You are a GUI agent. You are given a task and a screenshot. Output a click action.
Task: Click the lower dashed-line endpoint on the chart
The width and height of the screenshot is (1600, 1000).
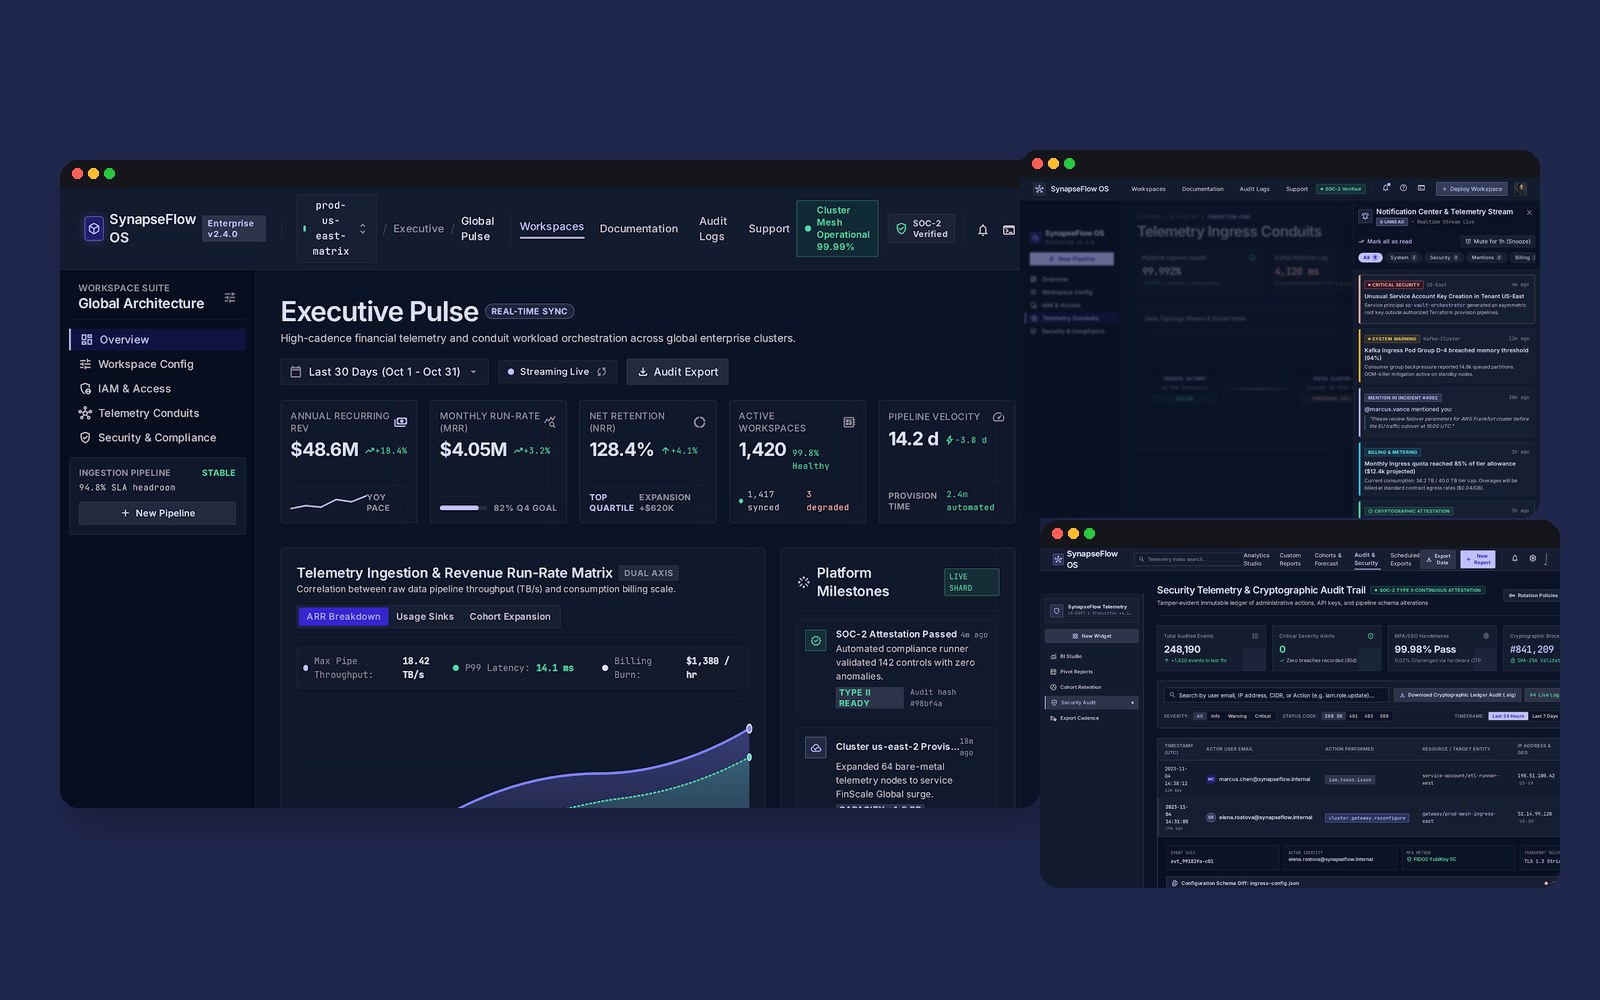point(749,757)
